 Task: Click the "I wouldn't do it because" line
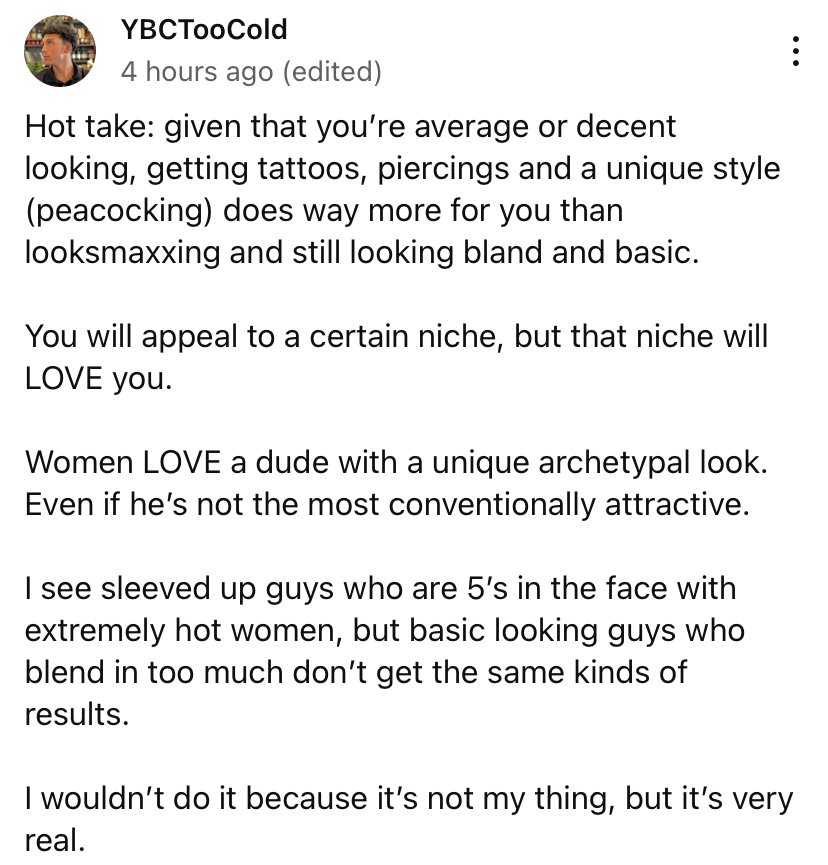(x=409, y=799)
